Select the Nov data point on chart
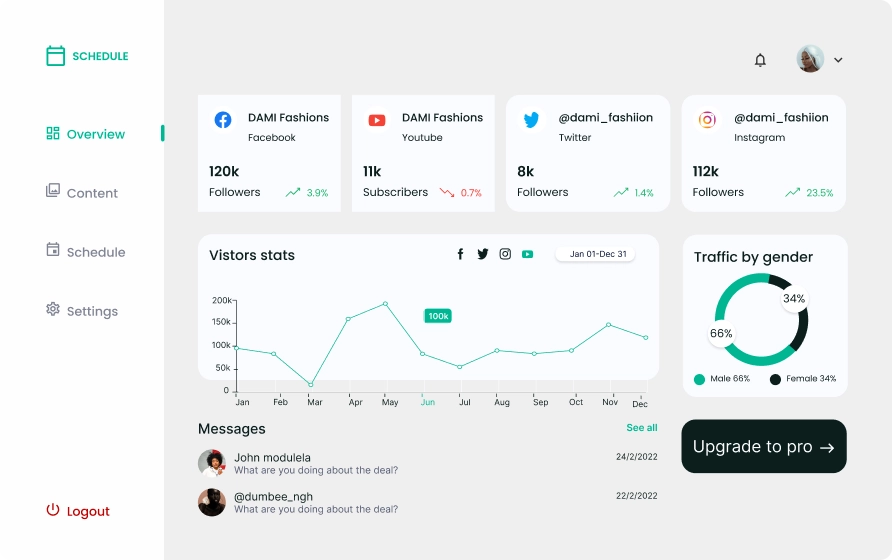Screen dimensions: 892x560 tap(609, 325)
